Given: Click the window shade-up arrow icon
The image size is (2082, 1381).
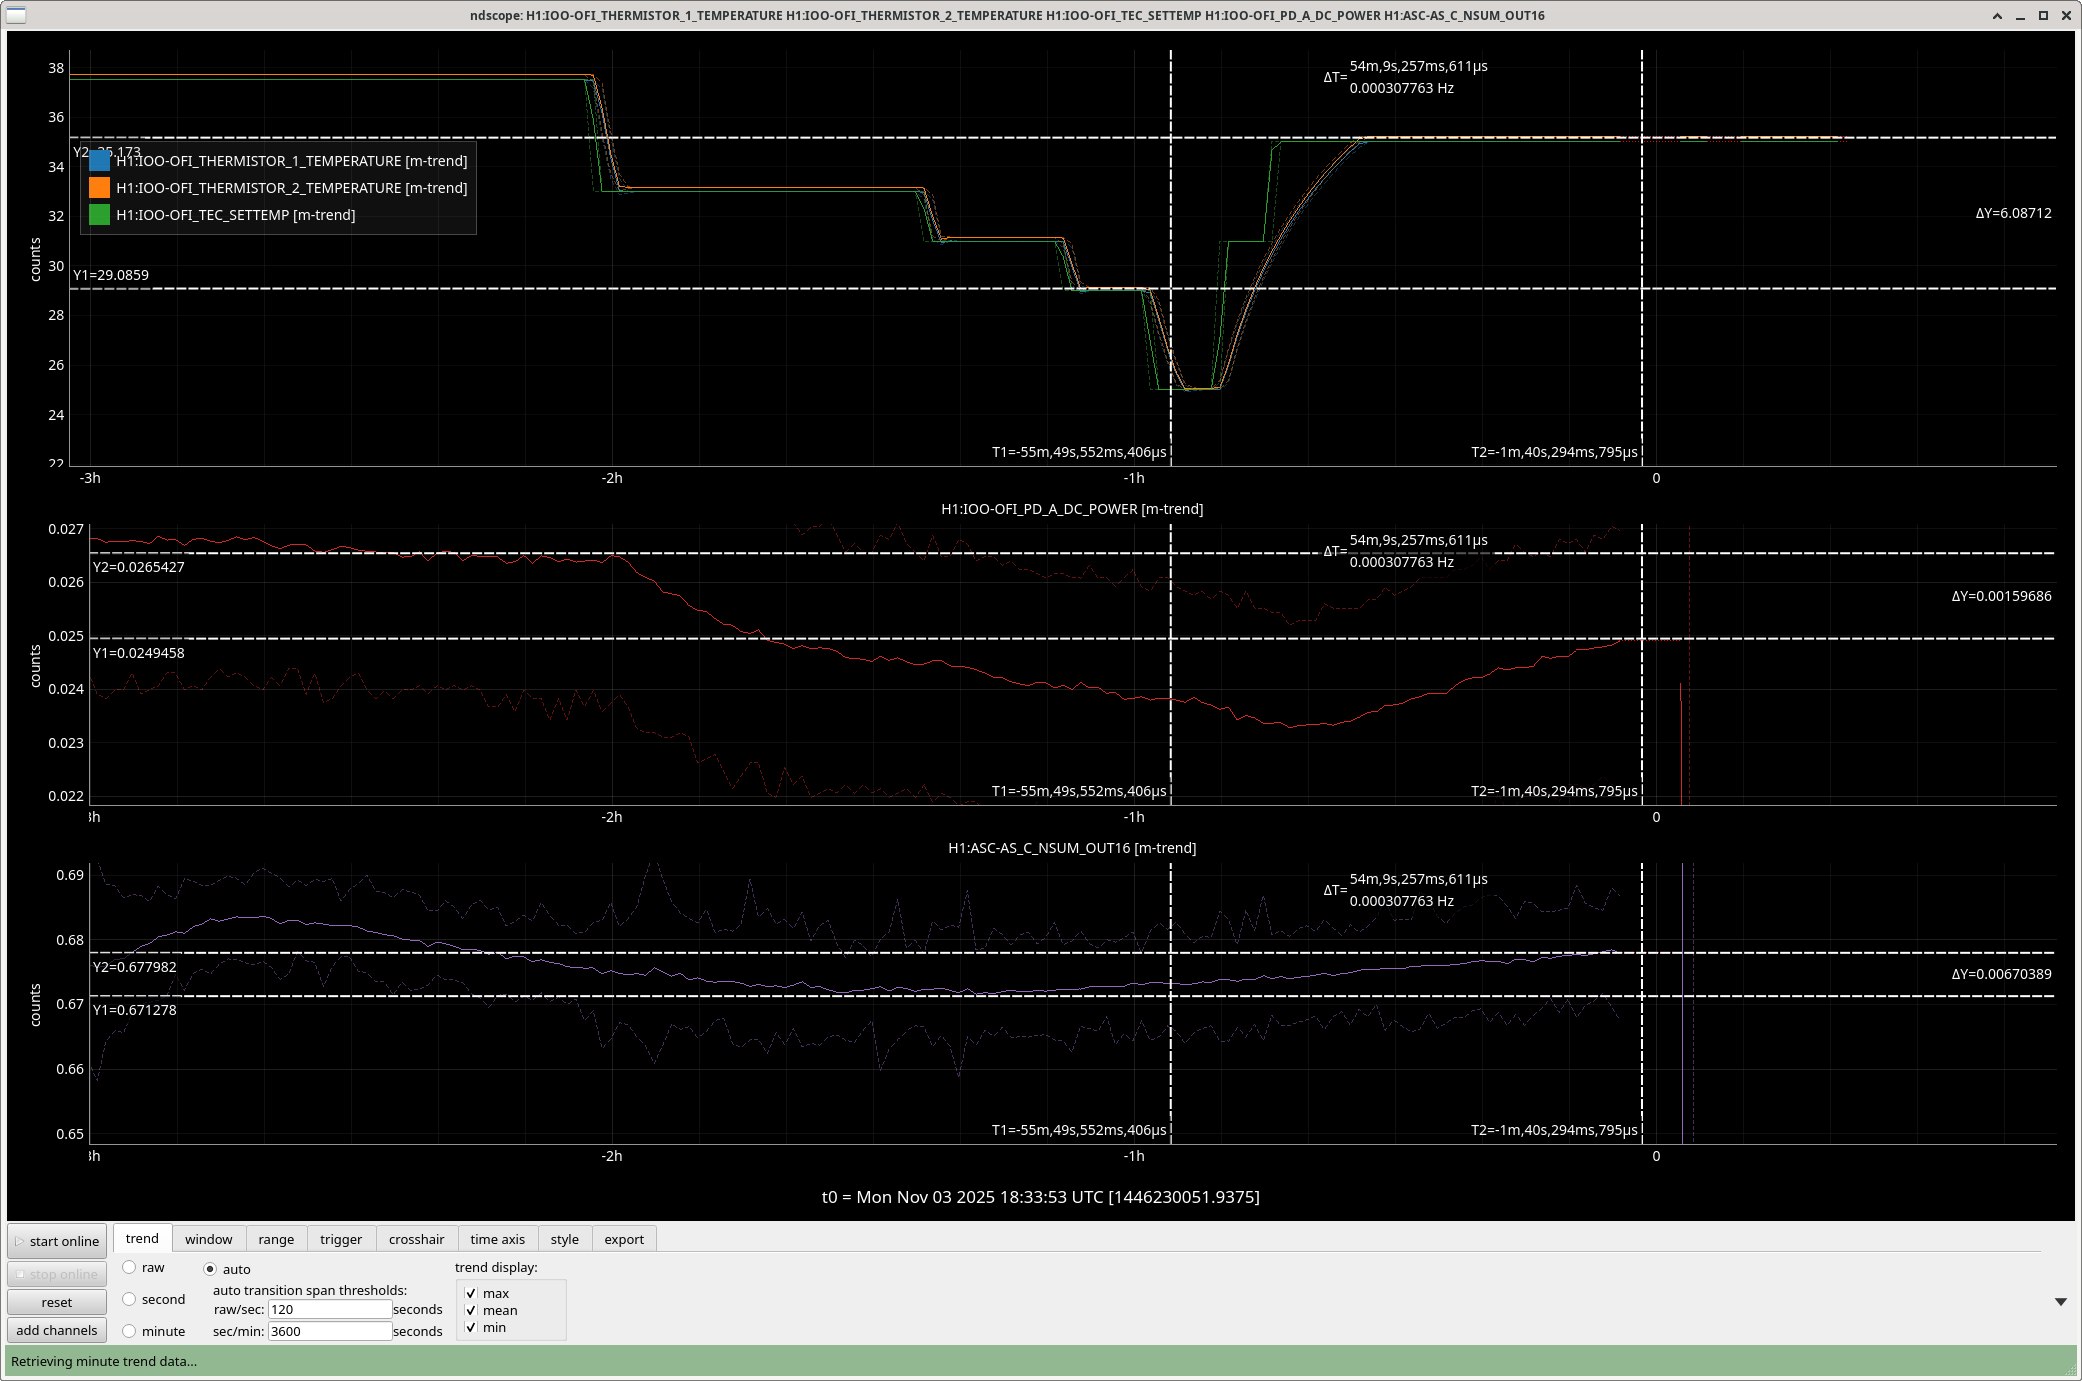Looking at the screenshot, I should (1997, 15).
